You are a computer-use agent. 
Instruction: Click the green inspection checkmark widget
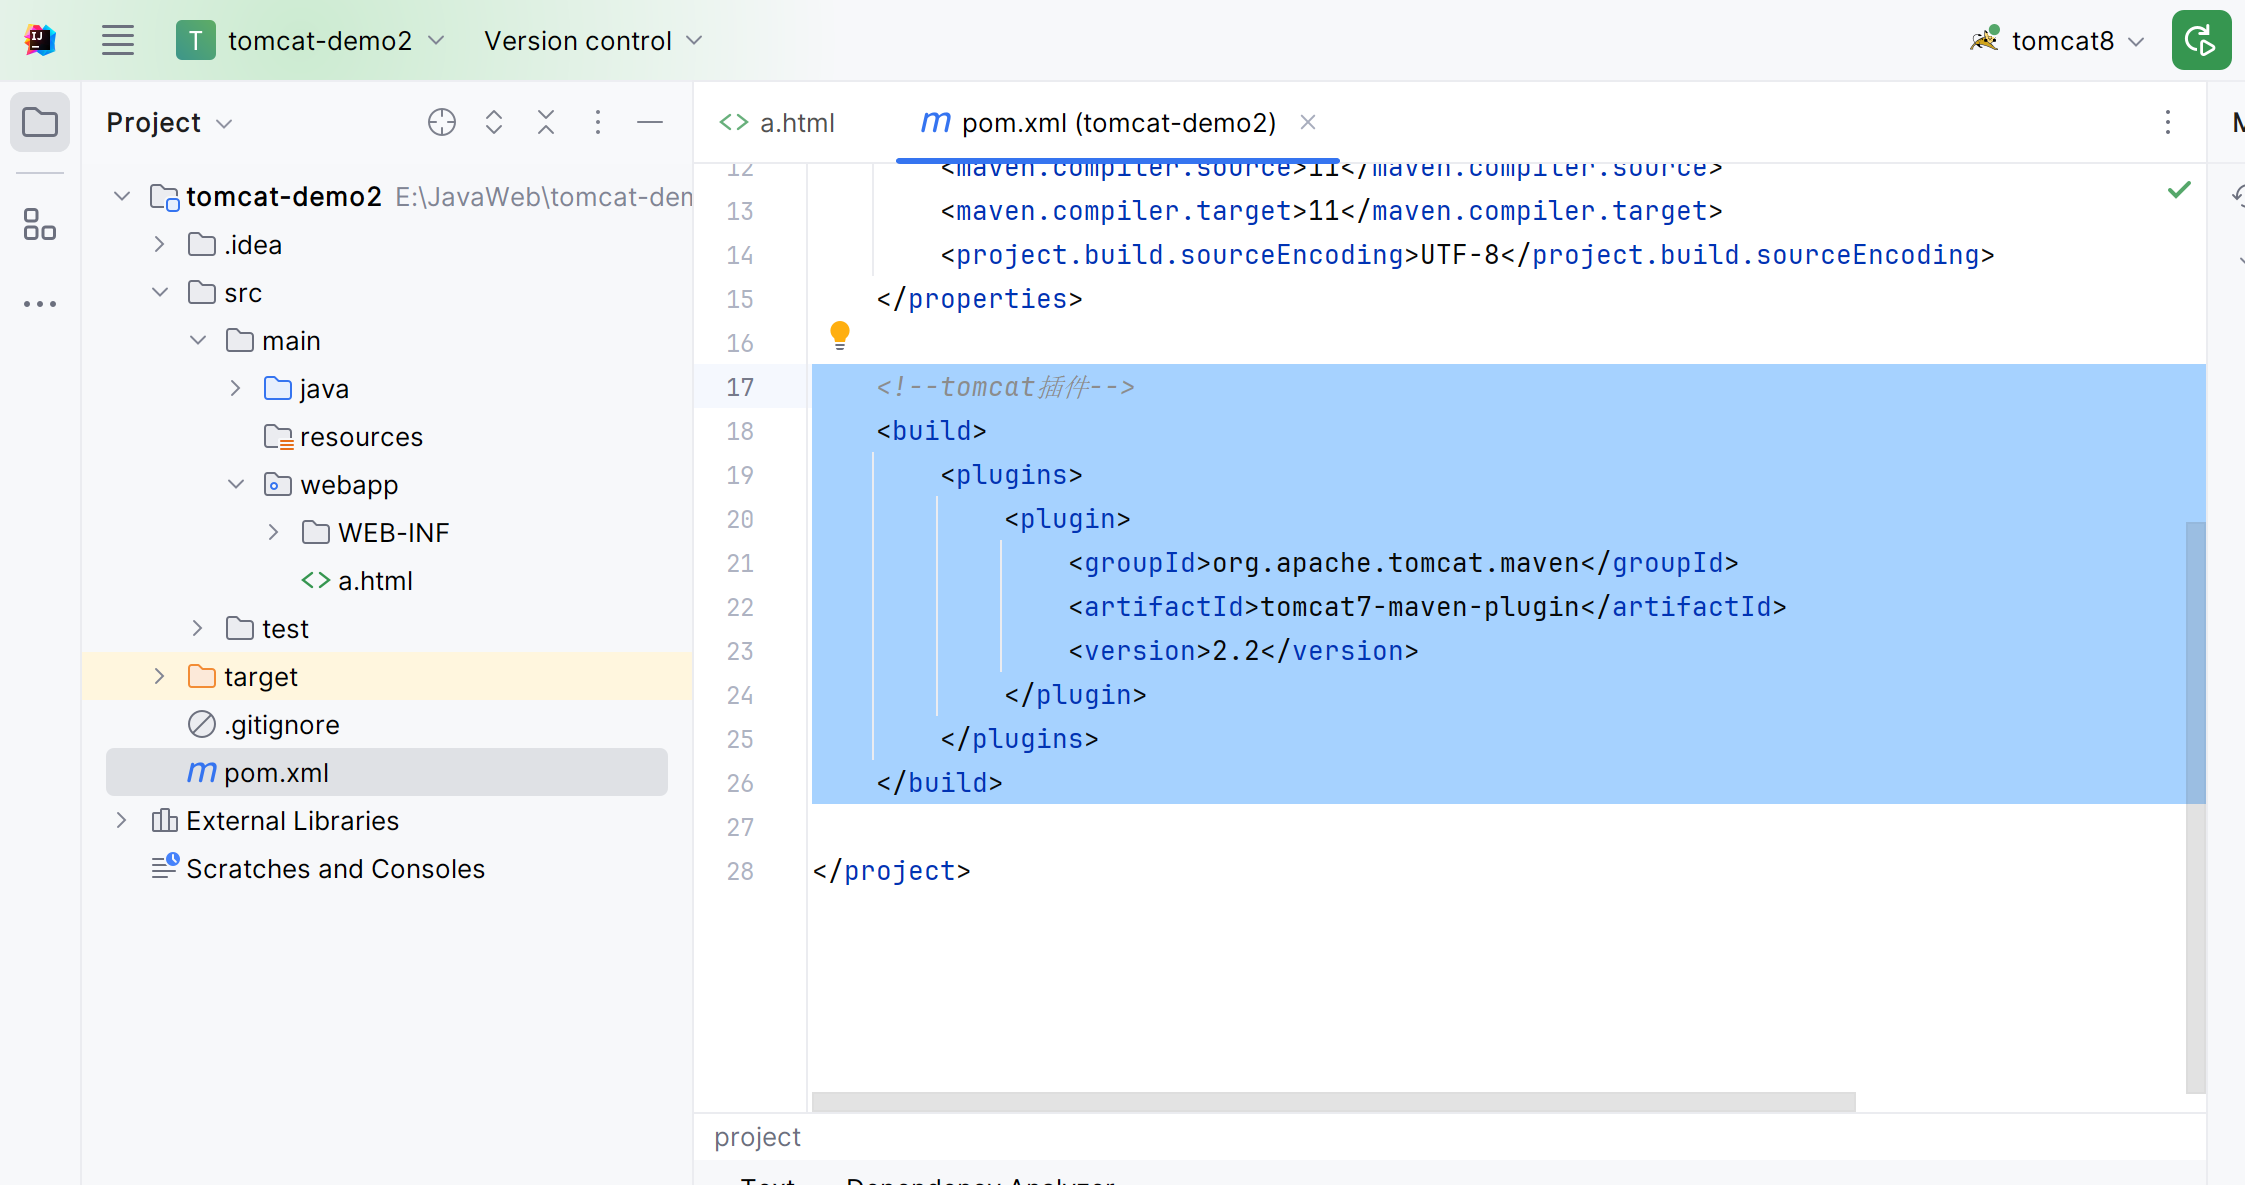[x=2180, y=190]
